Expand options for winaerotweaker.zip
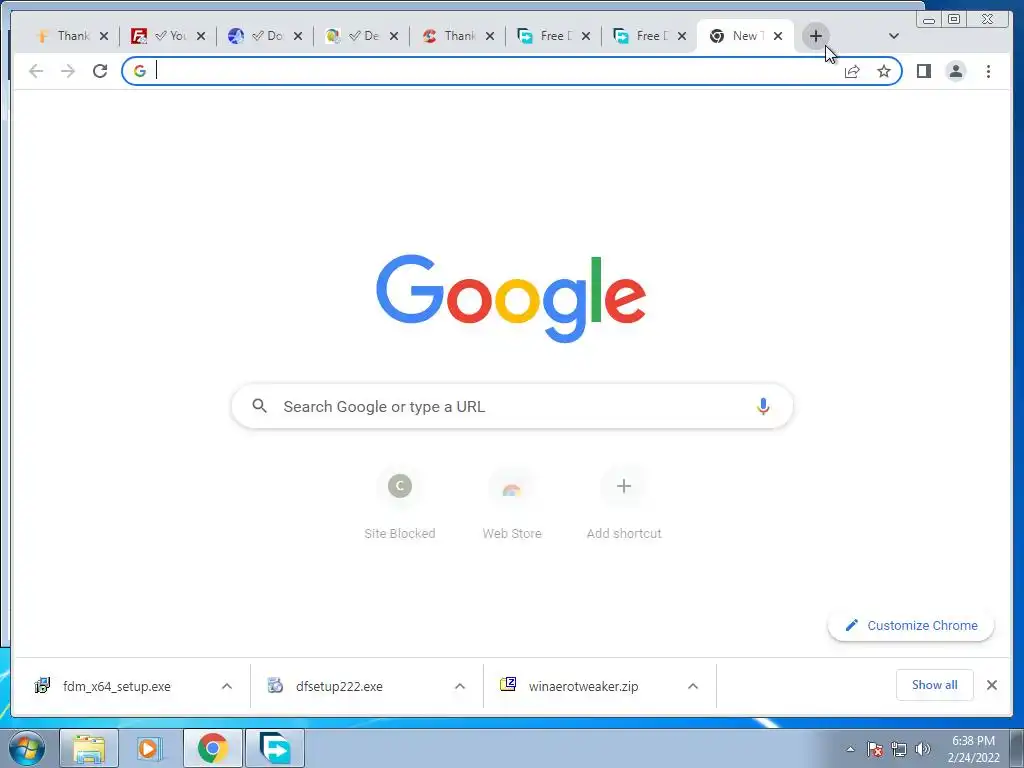The image size is (1024, 768). tap(693, 686)
